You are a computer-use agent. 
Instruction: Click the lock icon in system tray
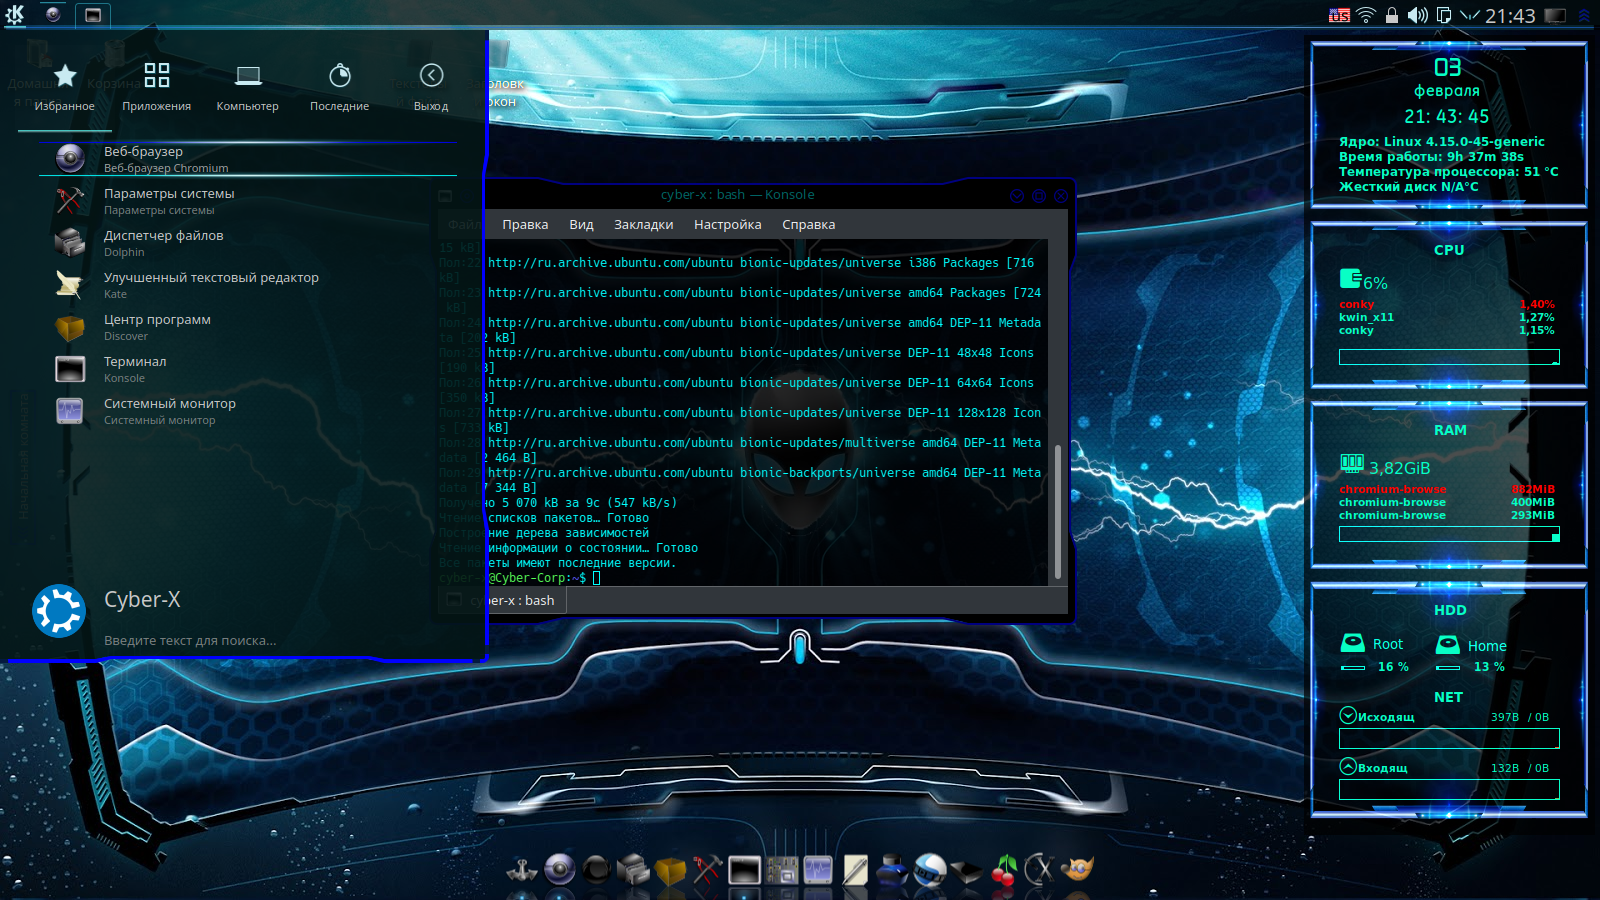coord(1391,15)
